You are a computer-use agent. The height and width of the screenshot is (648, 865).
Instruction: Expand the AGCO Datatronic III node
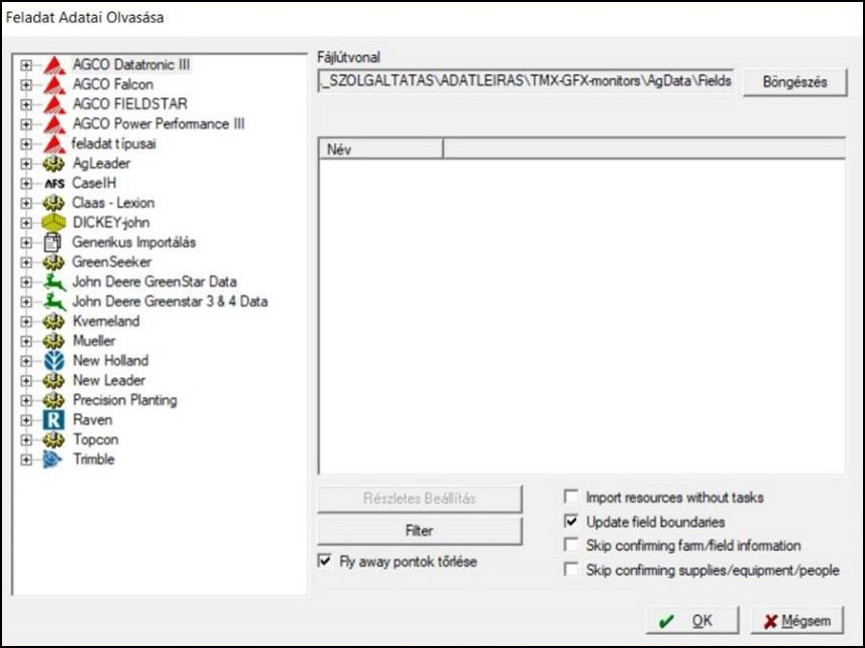[x=25, y=65]
